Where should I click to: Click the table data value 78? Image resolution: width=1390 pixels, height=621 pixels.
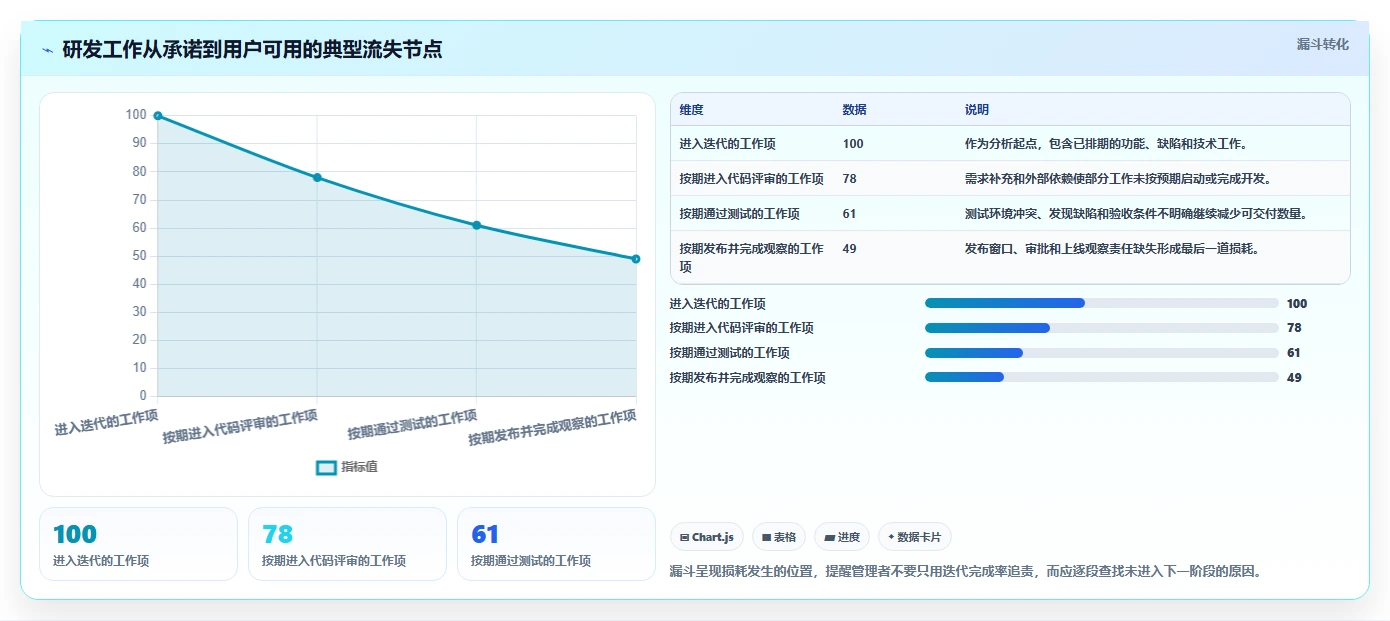click(x=850, y=179)
